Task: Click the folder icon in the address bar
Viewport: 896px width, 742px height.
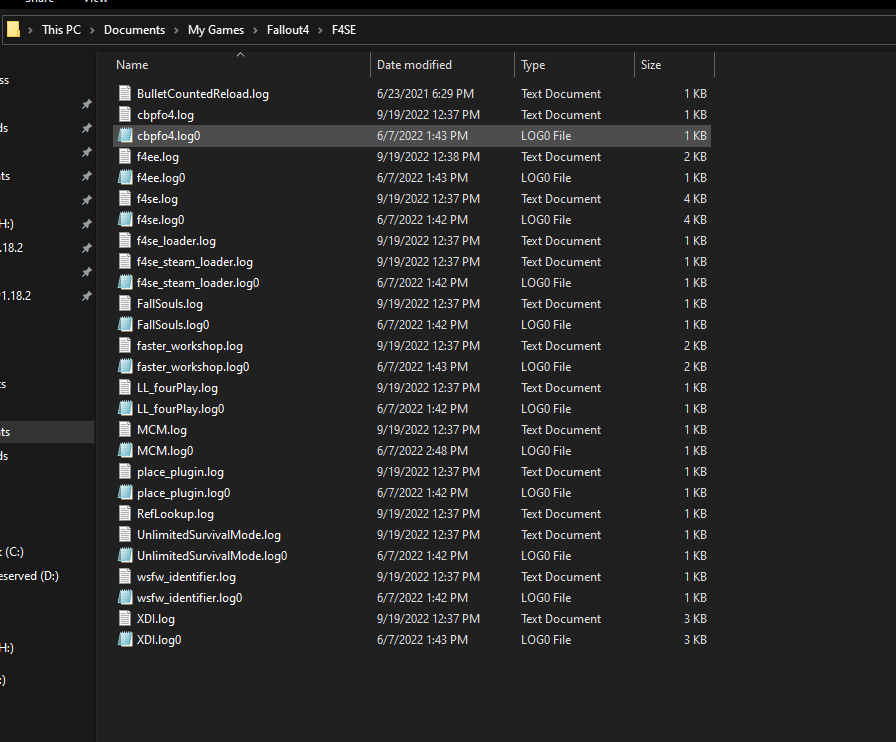Action: 14,29
